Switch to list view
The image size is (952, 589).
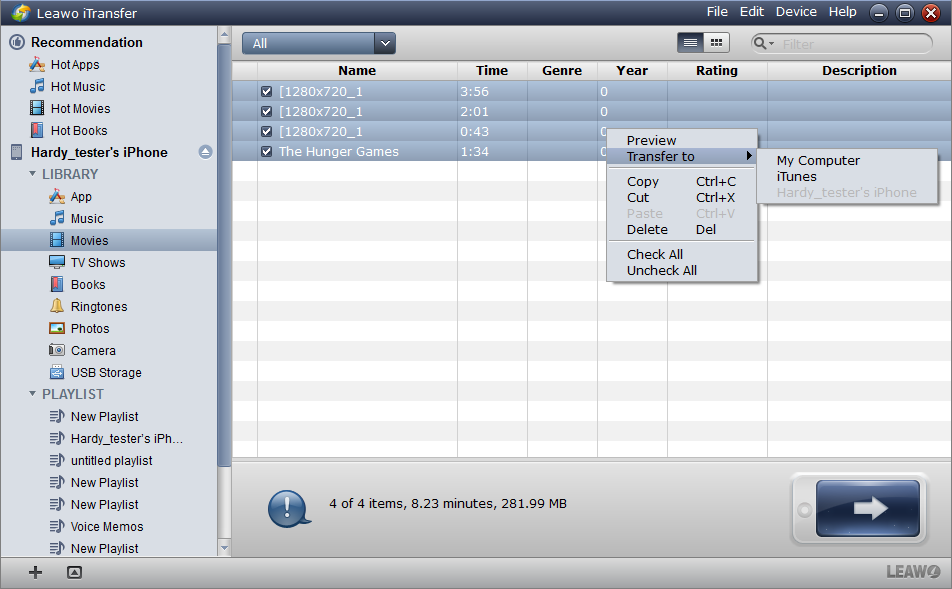coord(690,43)
